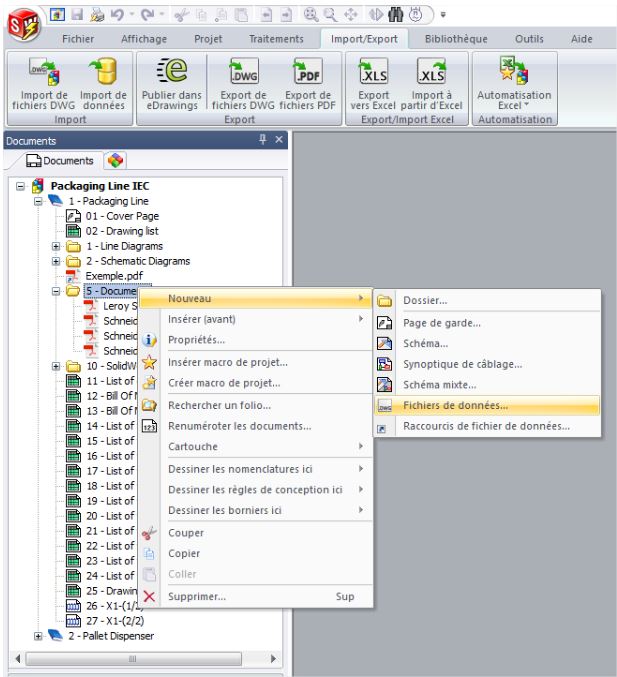This screenshot has height=677, width=617.
Task: Click the undo arrow icon
Action: [117, 15]
